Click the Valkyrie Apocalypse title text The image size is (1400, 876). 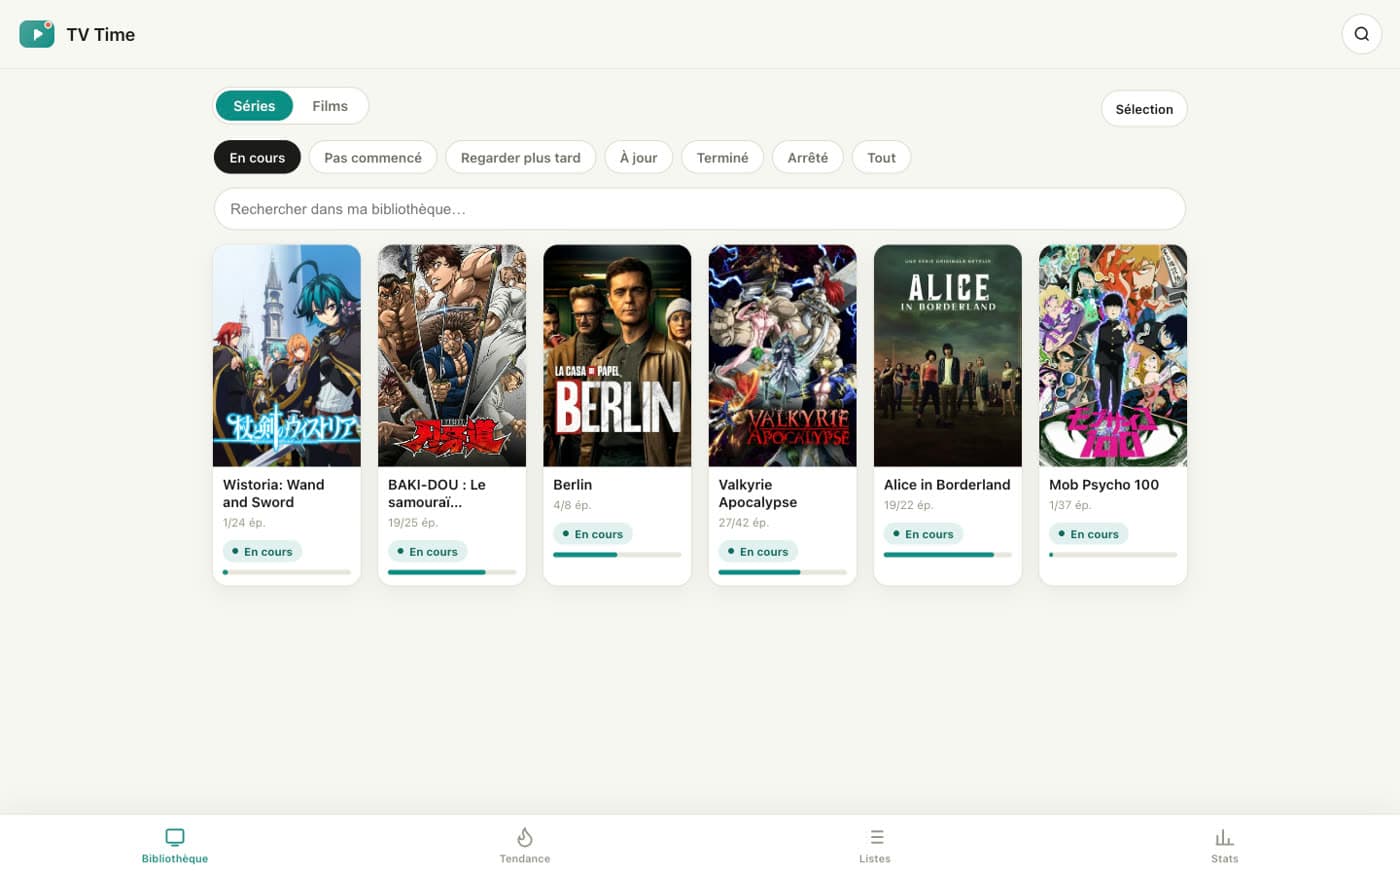758,493
